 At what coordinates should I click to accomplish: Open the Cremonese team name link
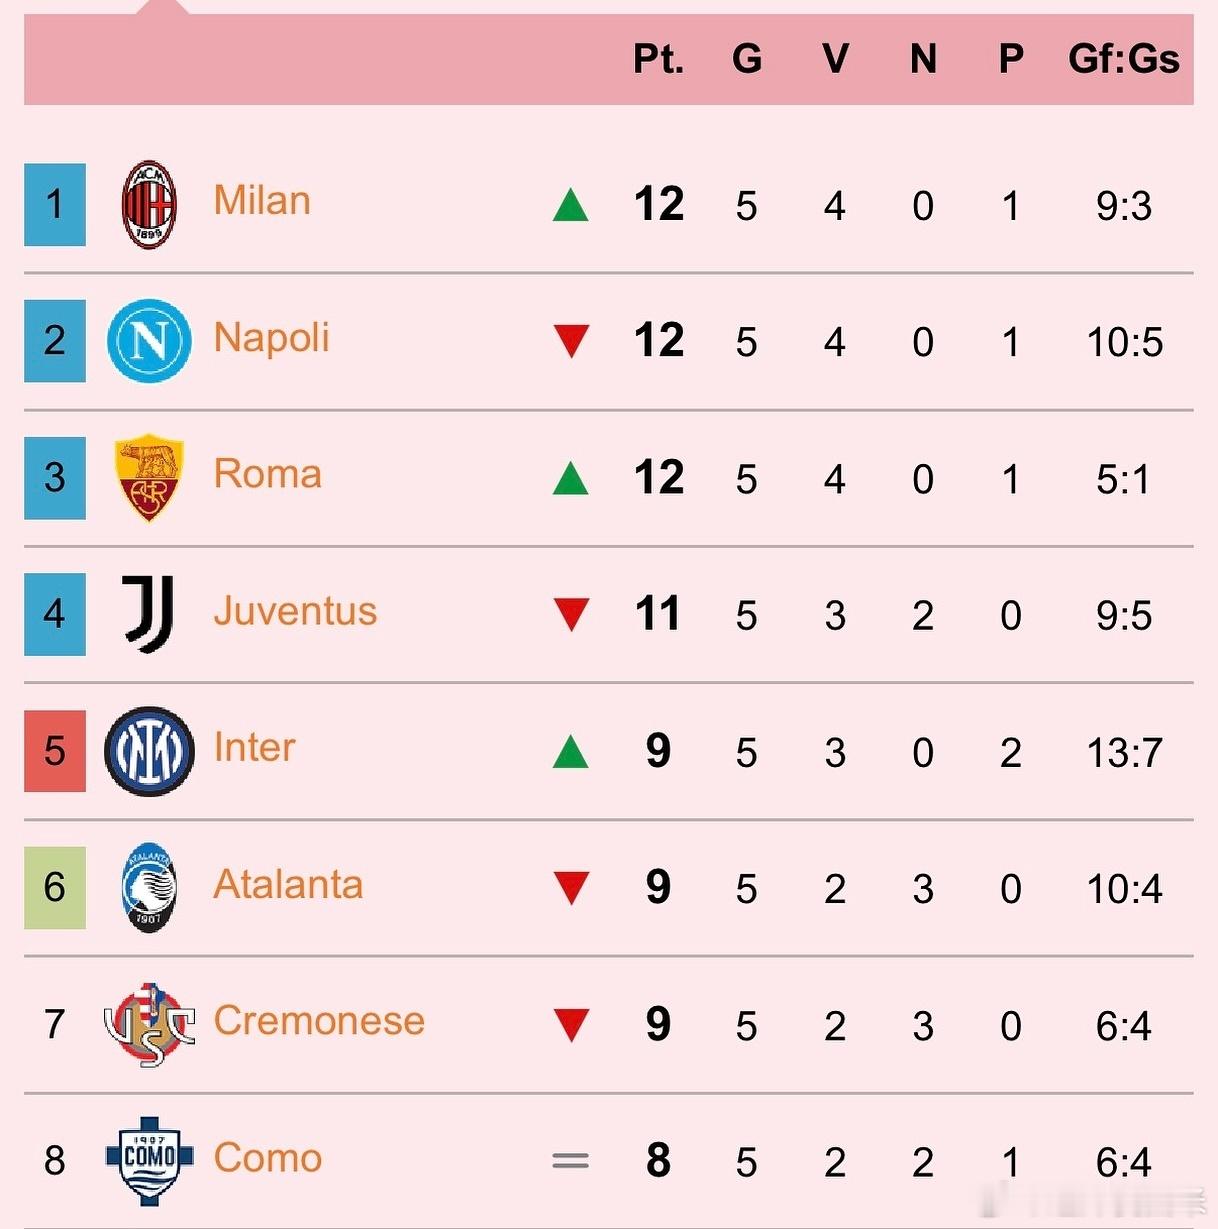pos(319,1021)
